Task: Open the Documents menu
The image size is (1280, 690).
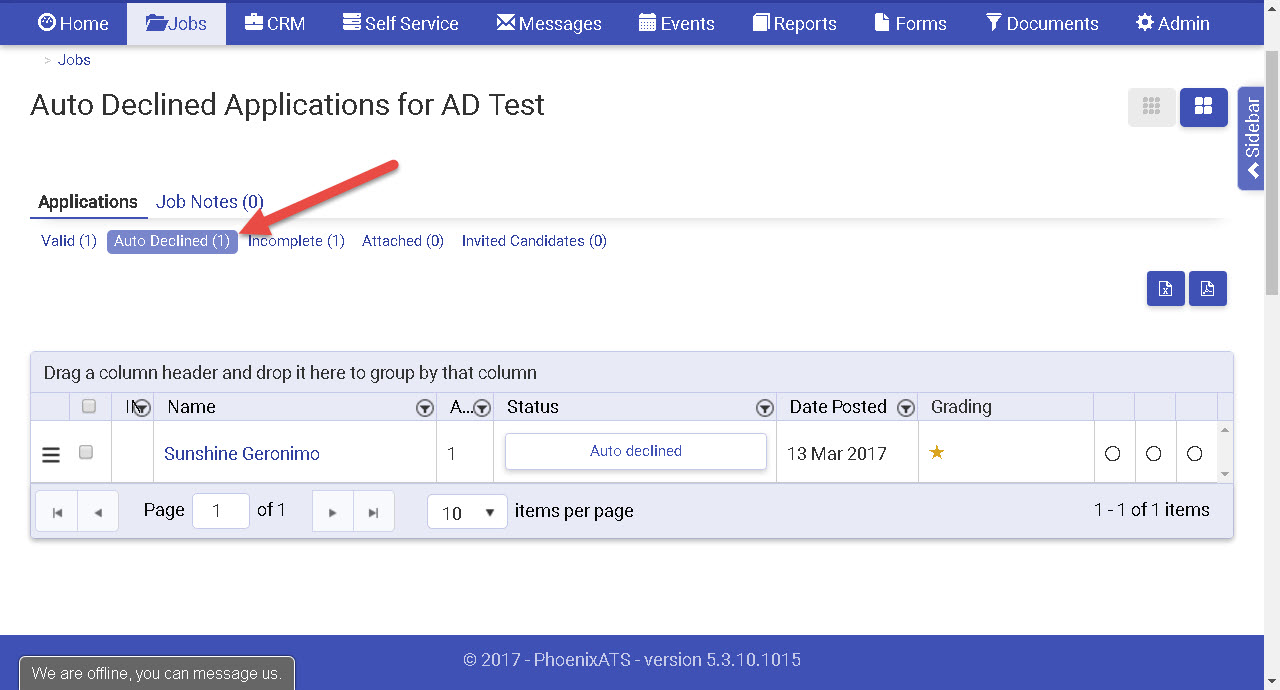Action: click(x=1042, y=23)
